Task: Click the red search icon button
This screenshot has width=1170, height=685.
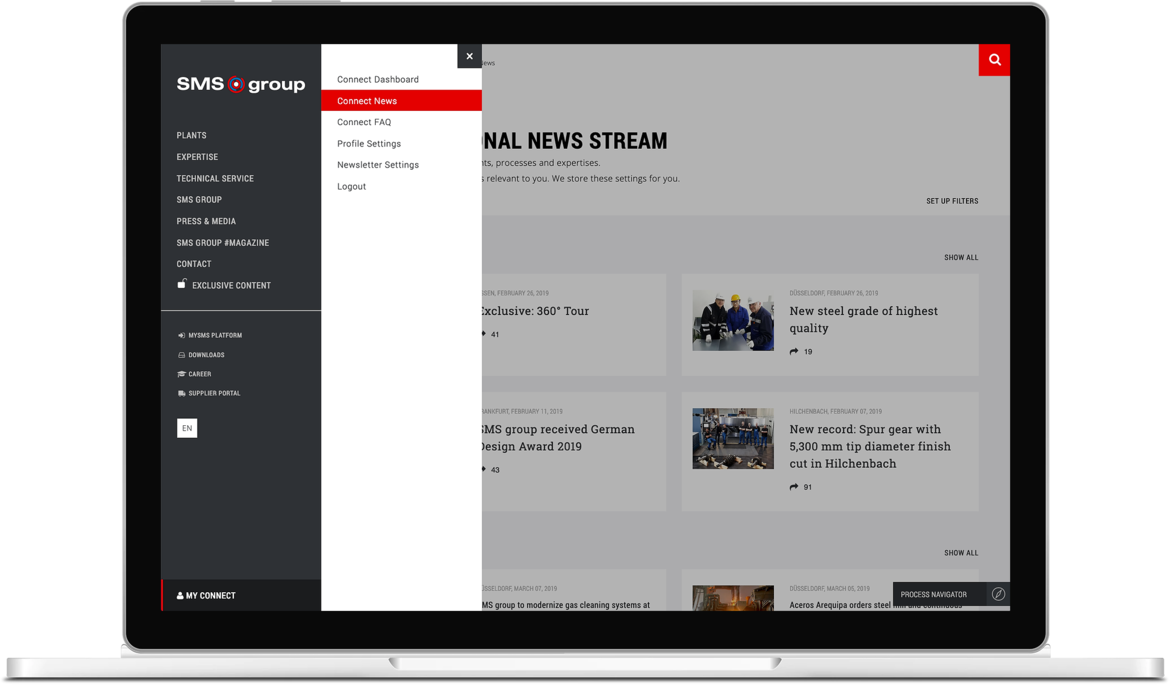Action: [994, 60]
